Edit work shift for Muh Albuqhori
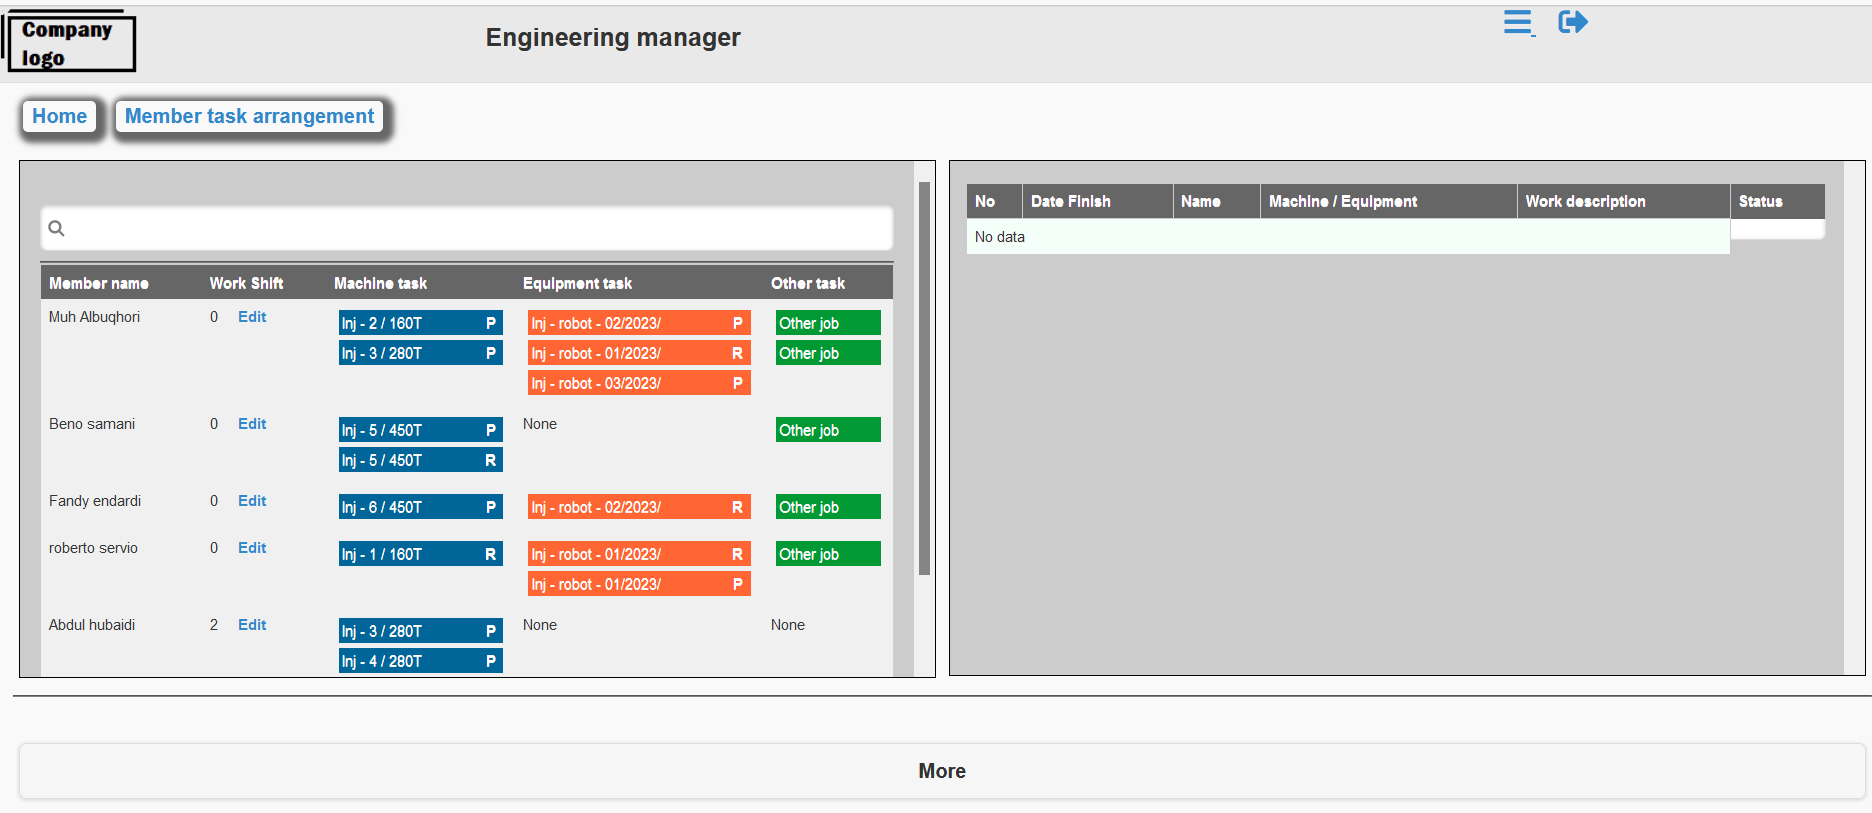Screen dimensions: 1872x813 tap(252, 317)
